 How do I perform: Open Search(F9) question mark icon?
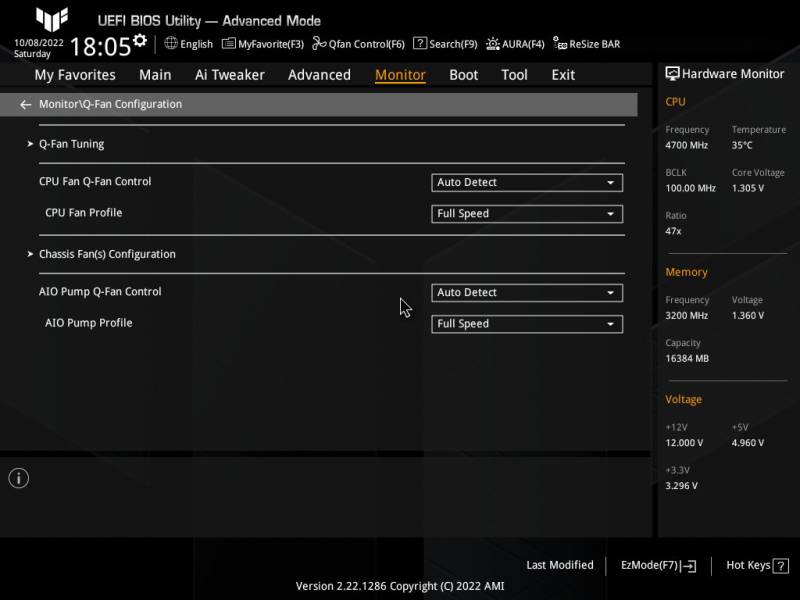[x=419, y=43]
